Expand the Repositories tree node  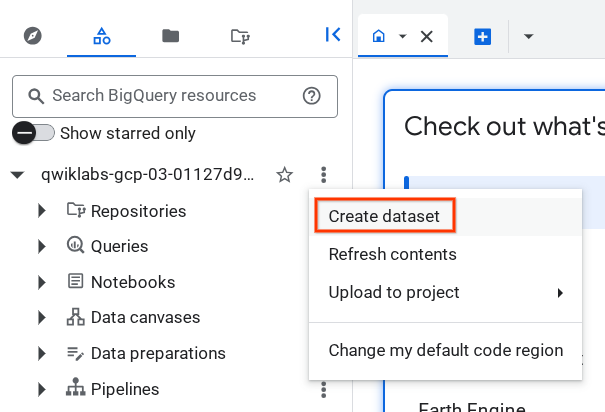point(42,211)
